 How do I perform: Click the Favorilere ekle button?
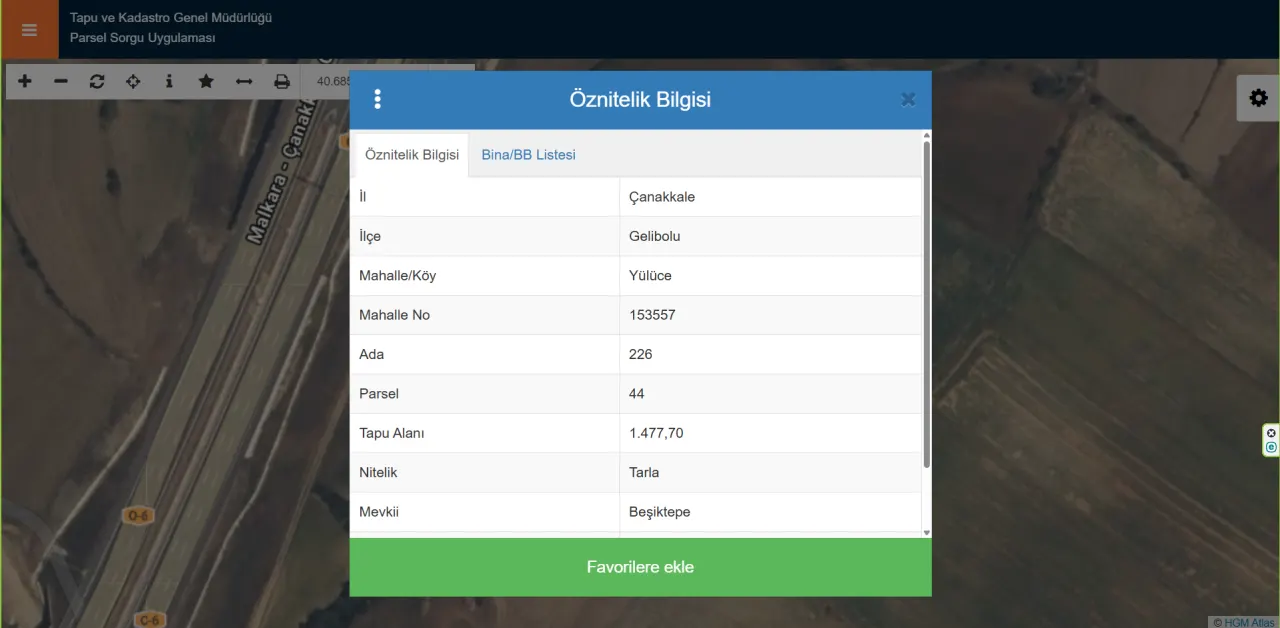[x=640, y=567]
